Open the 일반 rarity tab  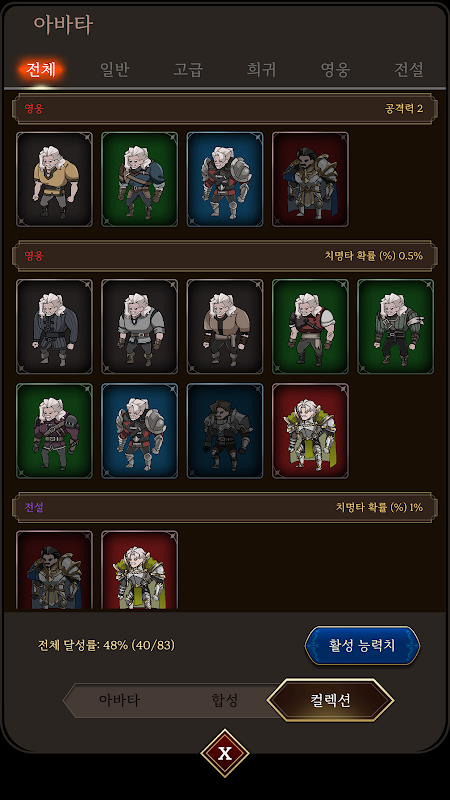click(115, 70)
